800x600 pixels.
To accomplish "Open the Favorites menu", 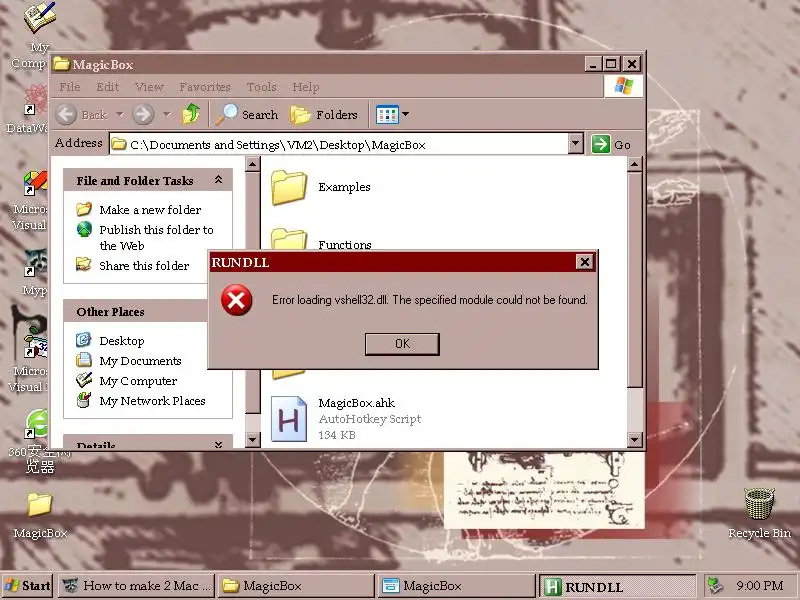I will click(205, 87).
